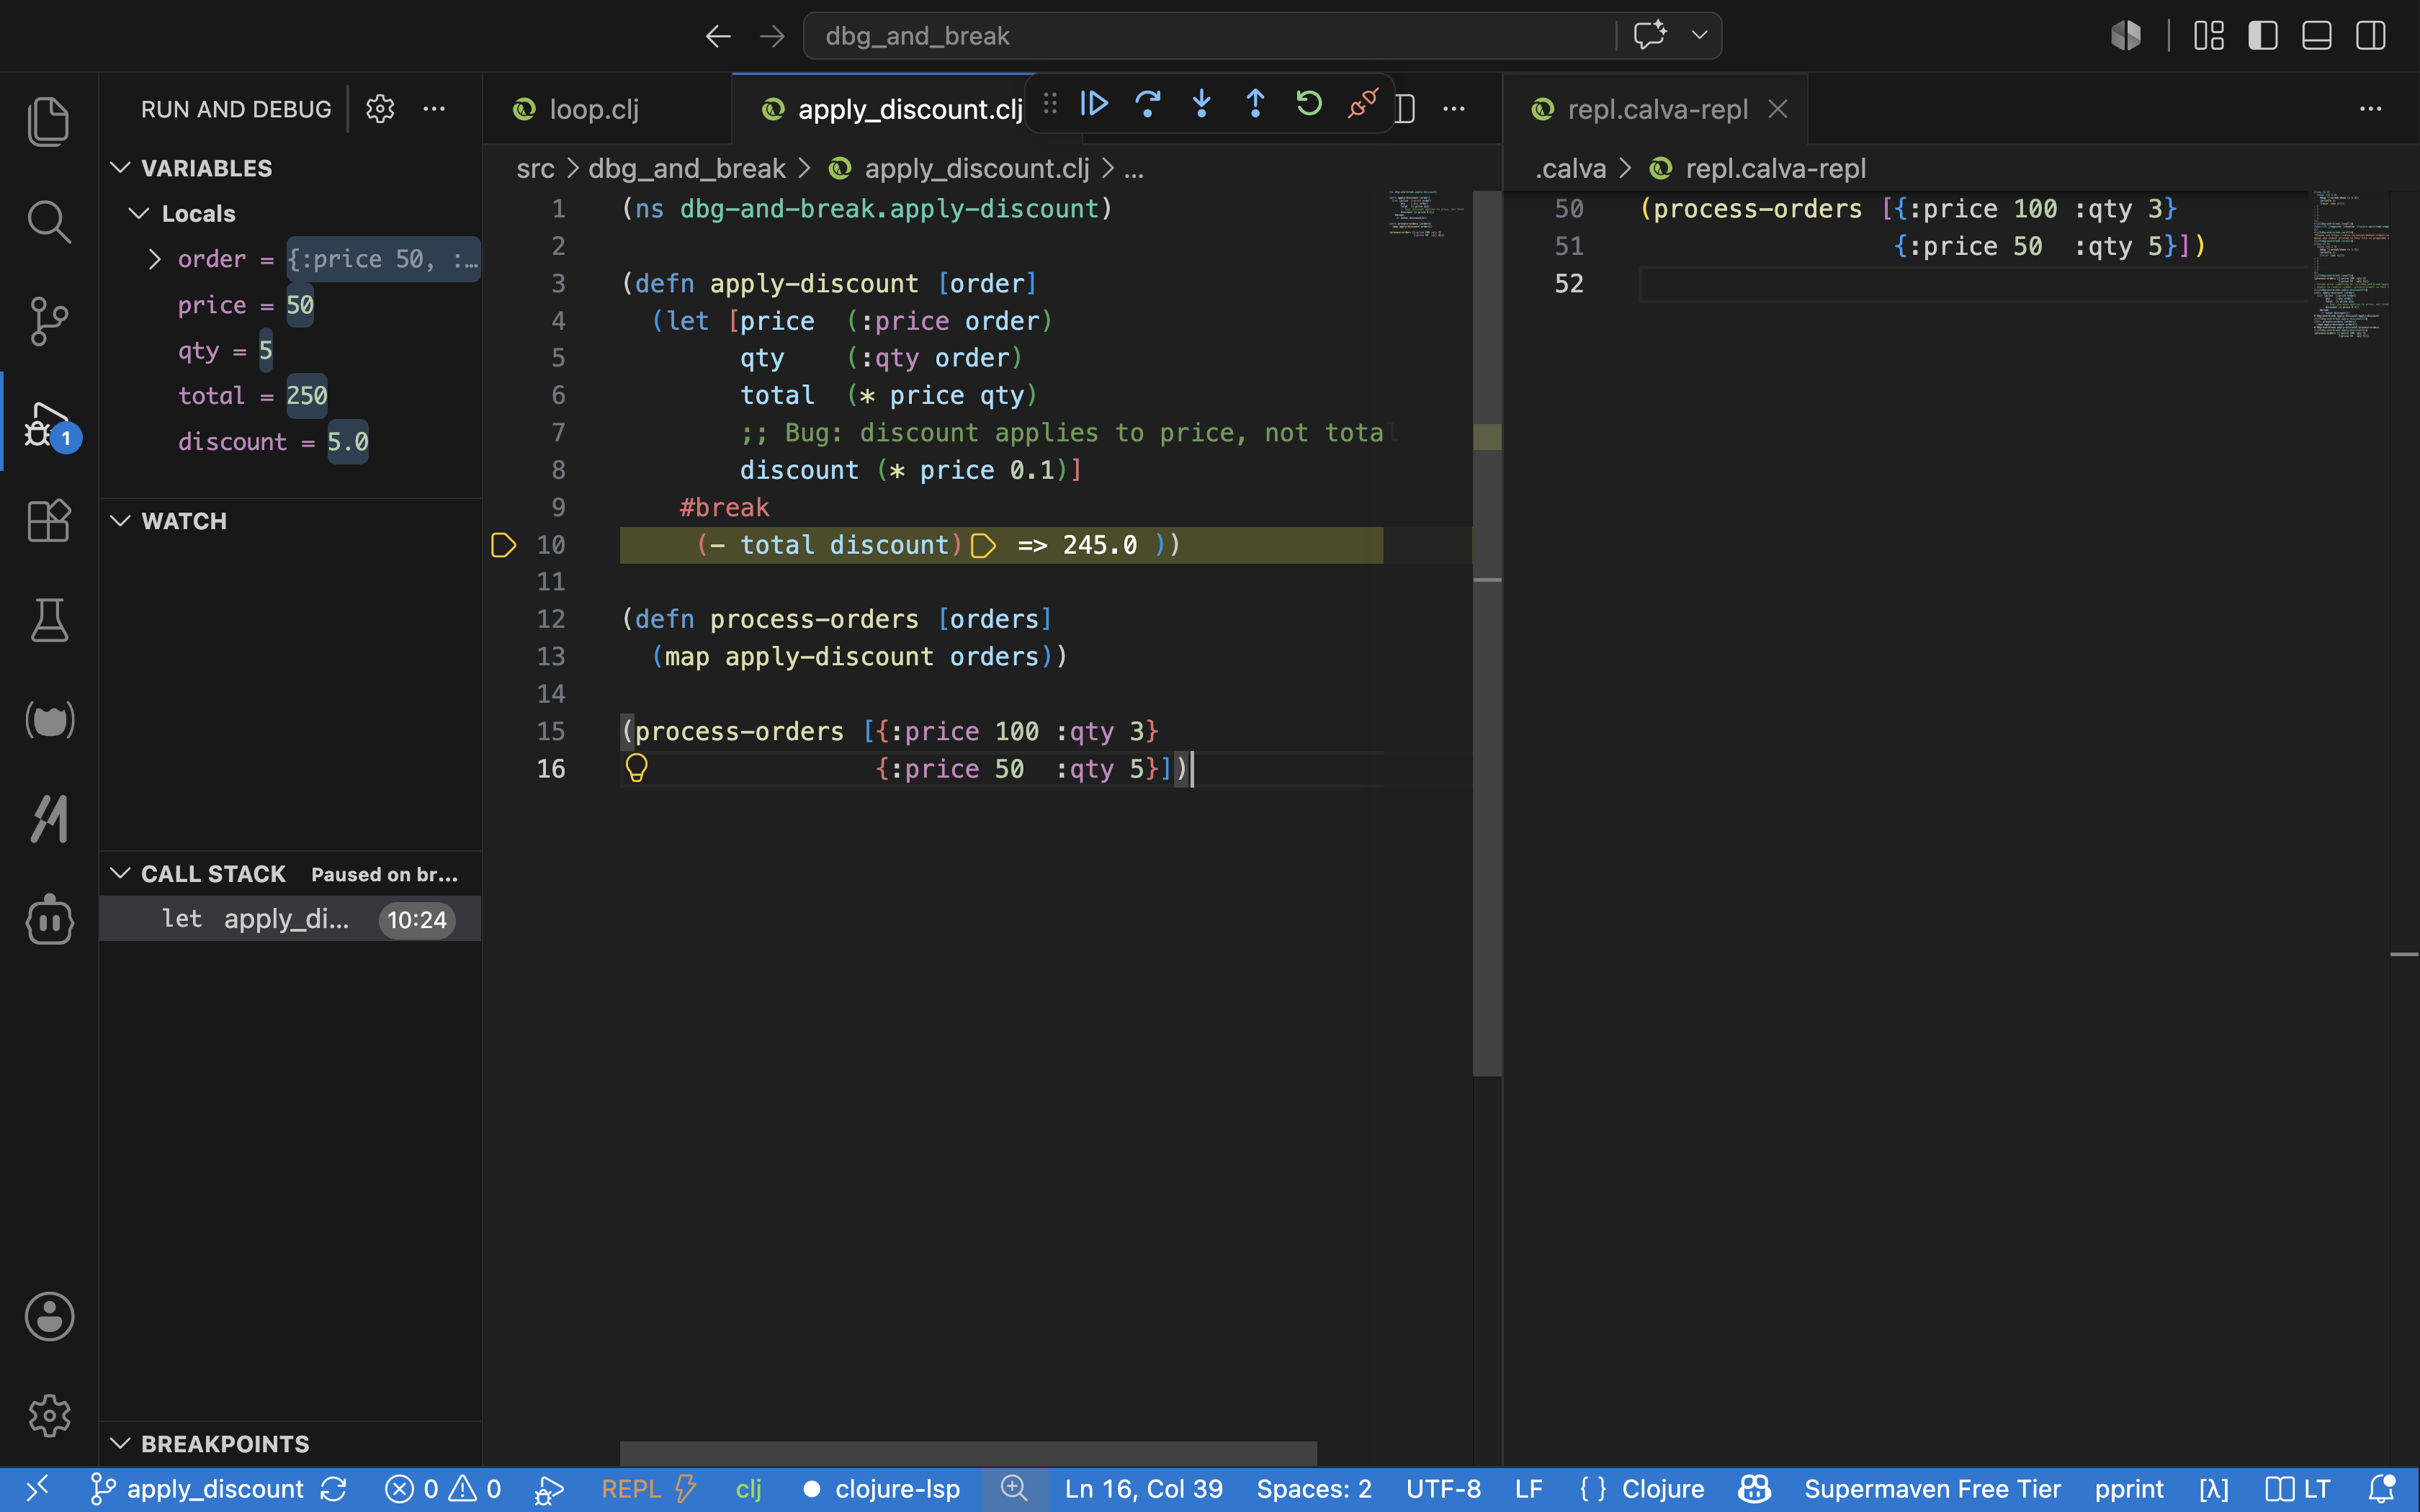Viewport: 2420px width, 1512px height.
Task: Expand the order variable
Action: point(154,259)
